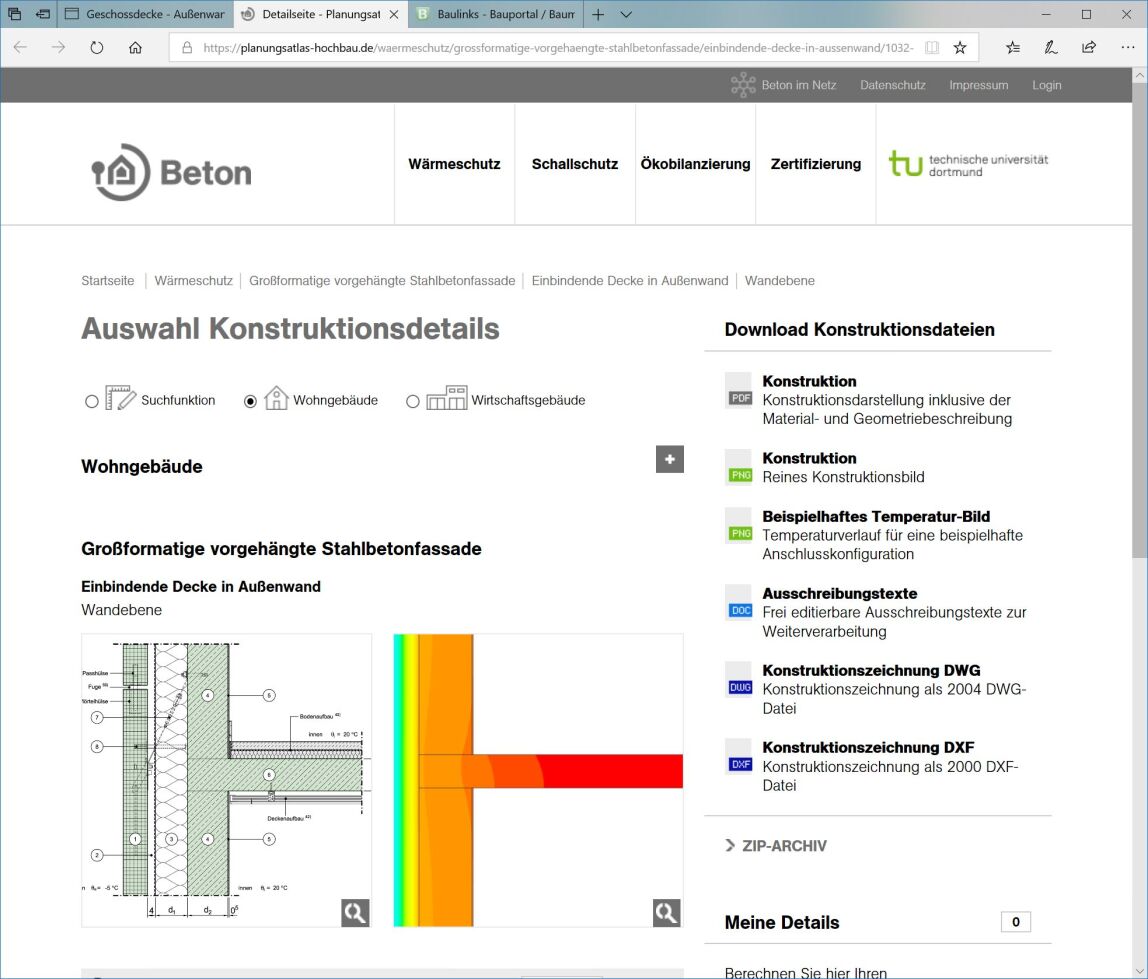The image size is (1148, 979).
Task: Toggle the Reading view icon in address bar
Action: 931,48
